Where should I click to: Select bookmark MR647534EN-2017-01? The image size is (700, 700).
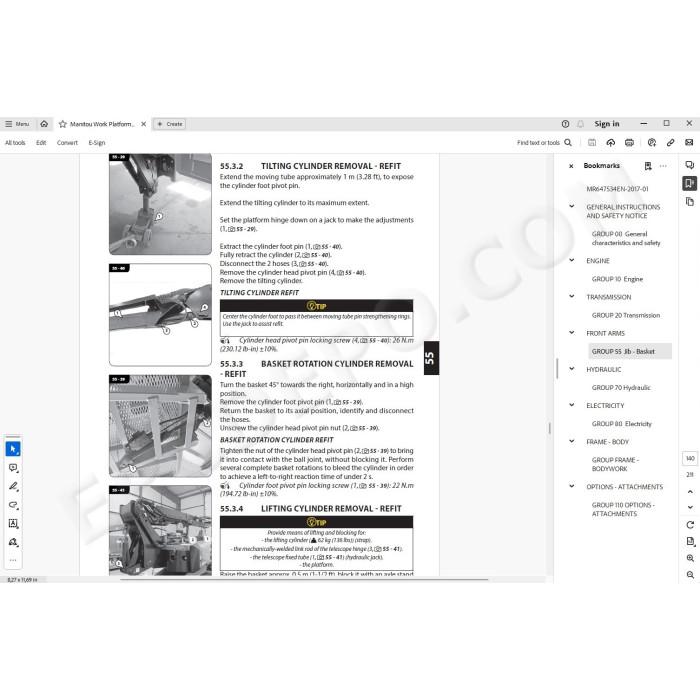coord(617,189)
